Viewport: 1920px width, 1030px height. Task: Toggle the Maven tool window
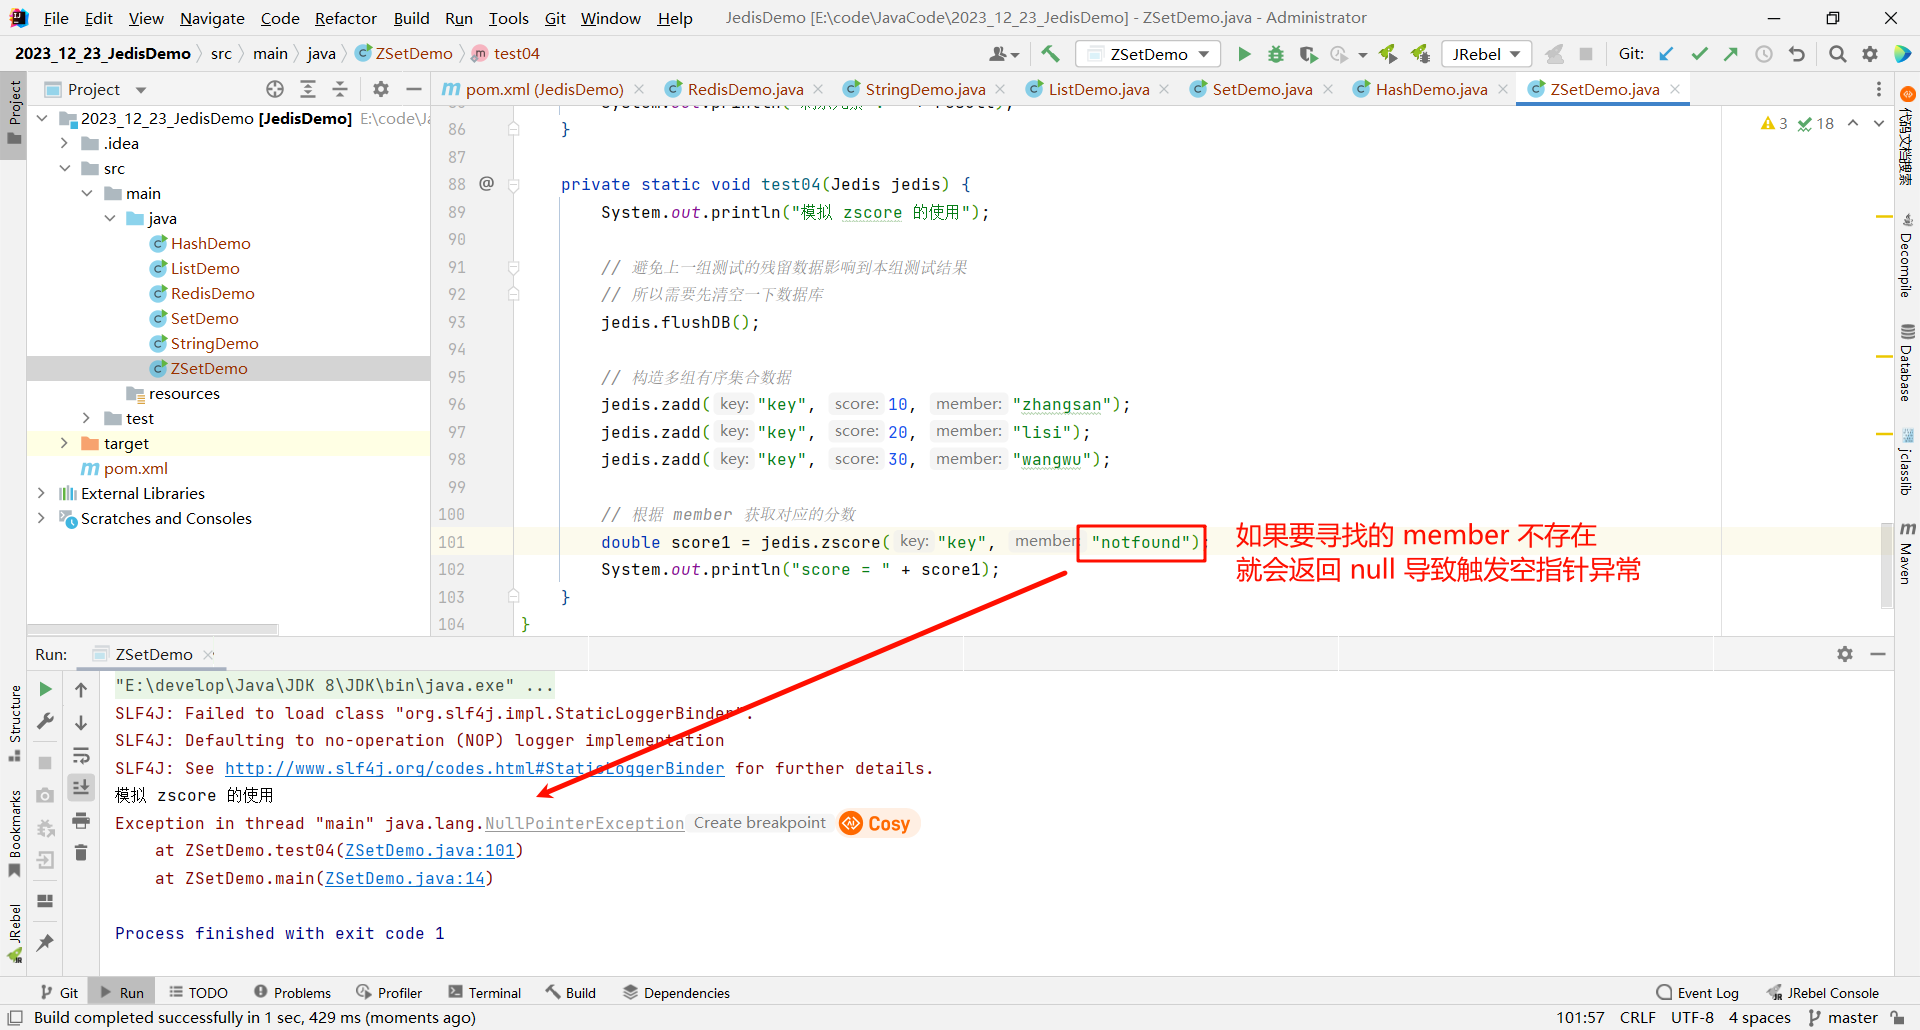pyautogui.click(x=1907, y=553)
